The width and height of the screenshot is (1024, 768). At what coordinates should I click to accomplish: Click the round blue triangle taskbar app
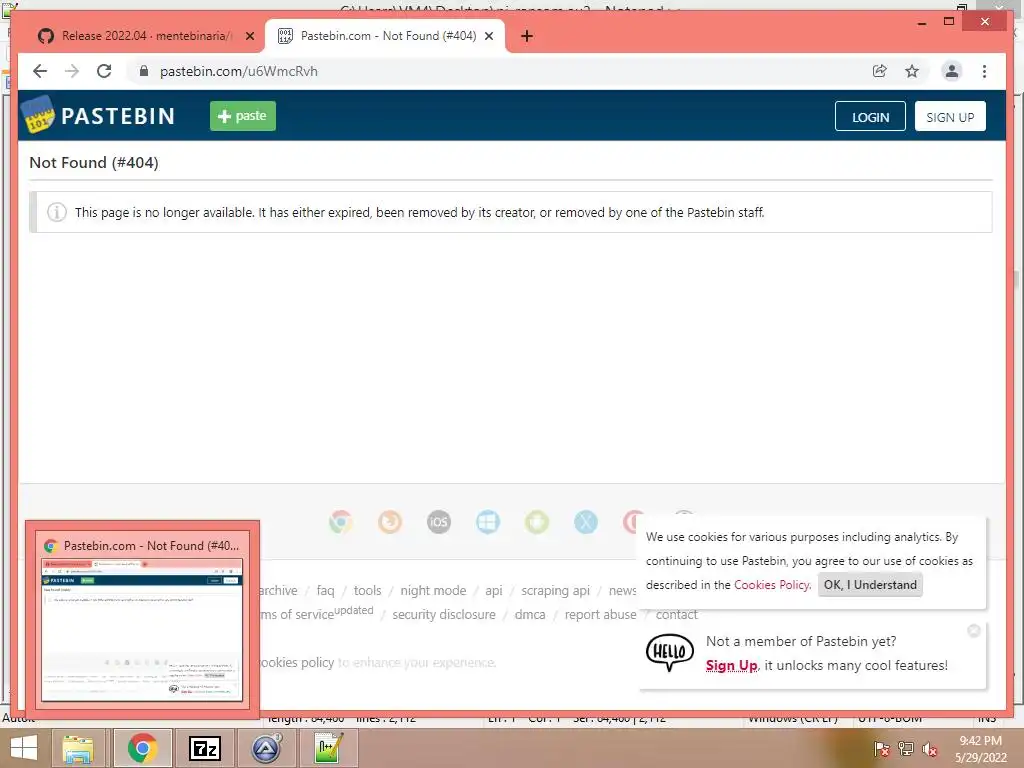pyautogui.click(x=266, y=748)
